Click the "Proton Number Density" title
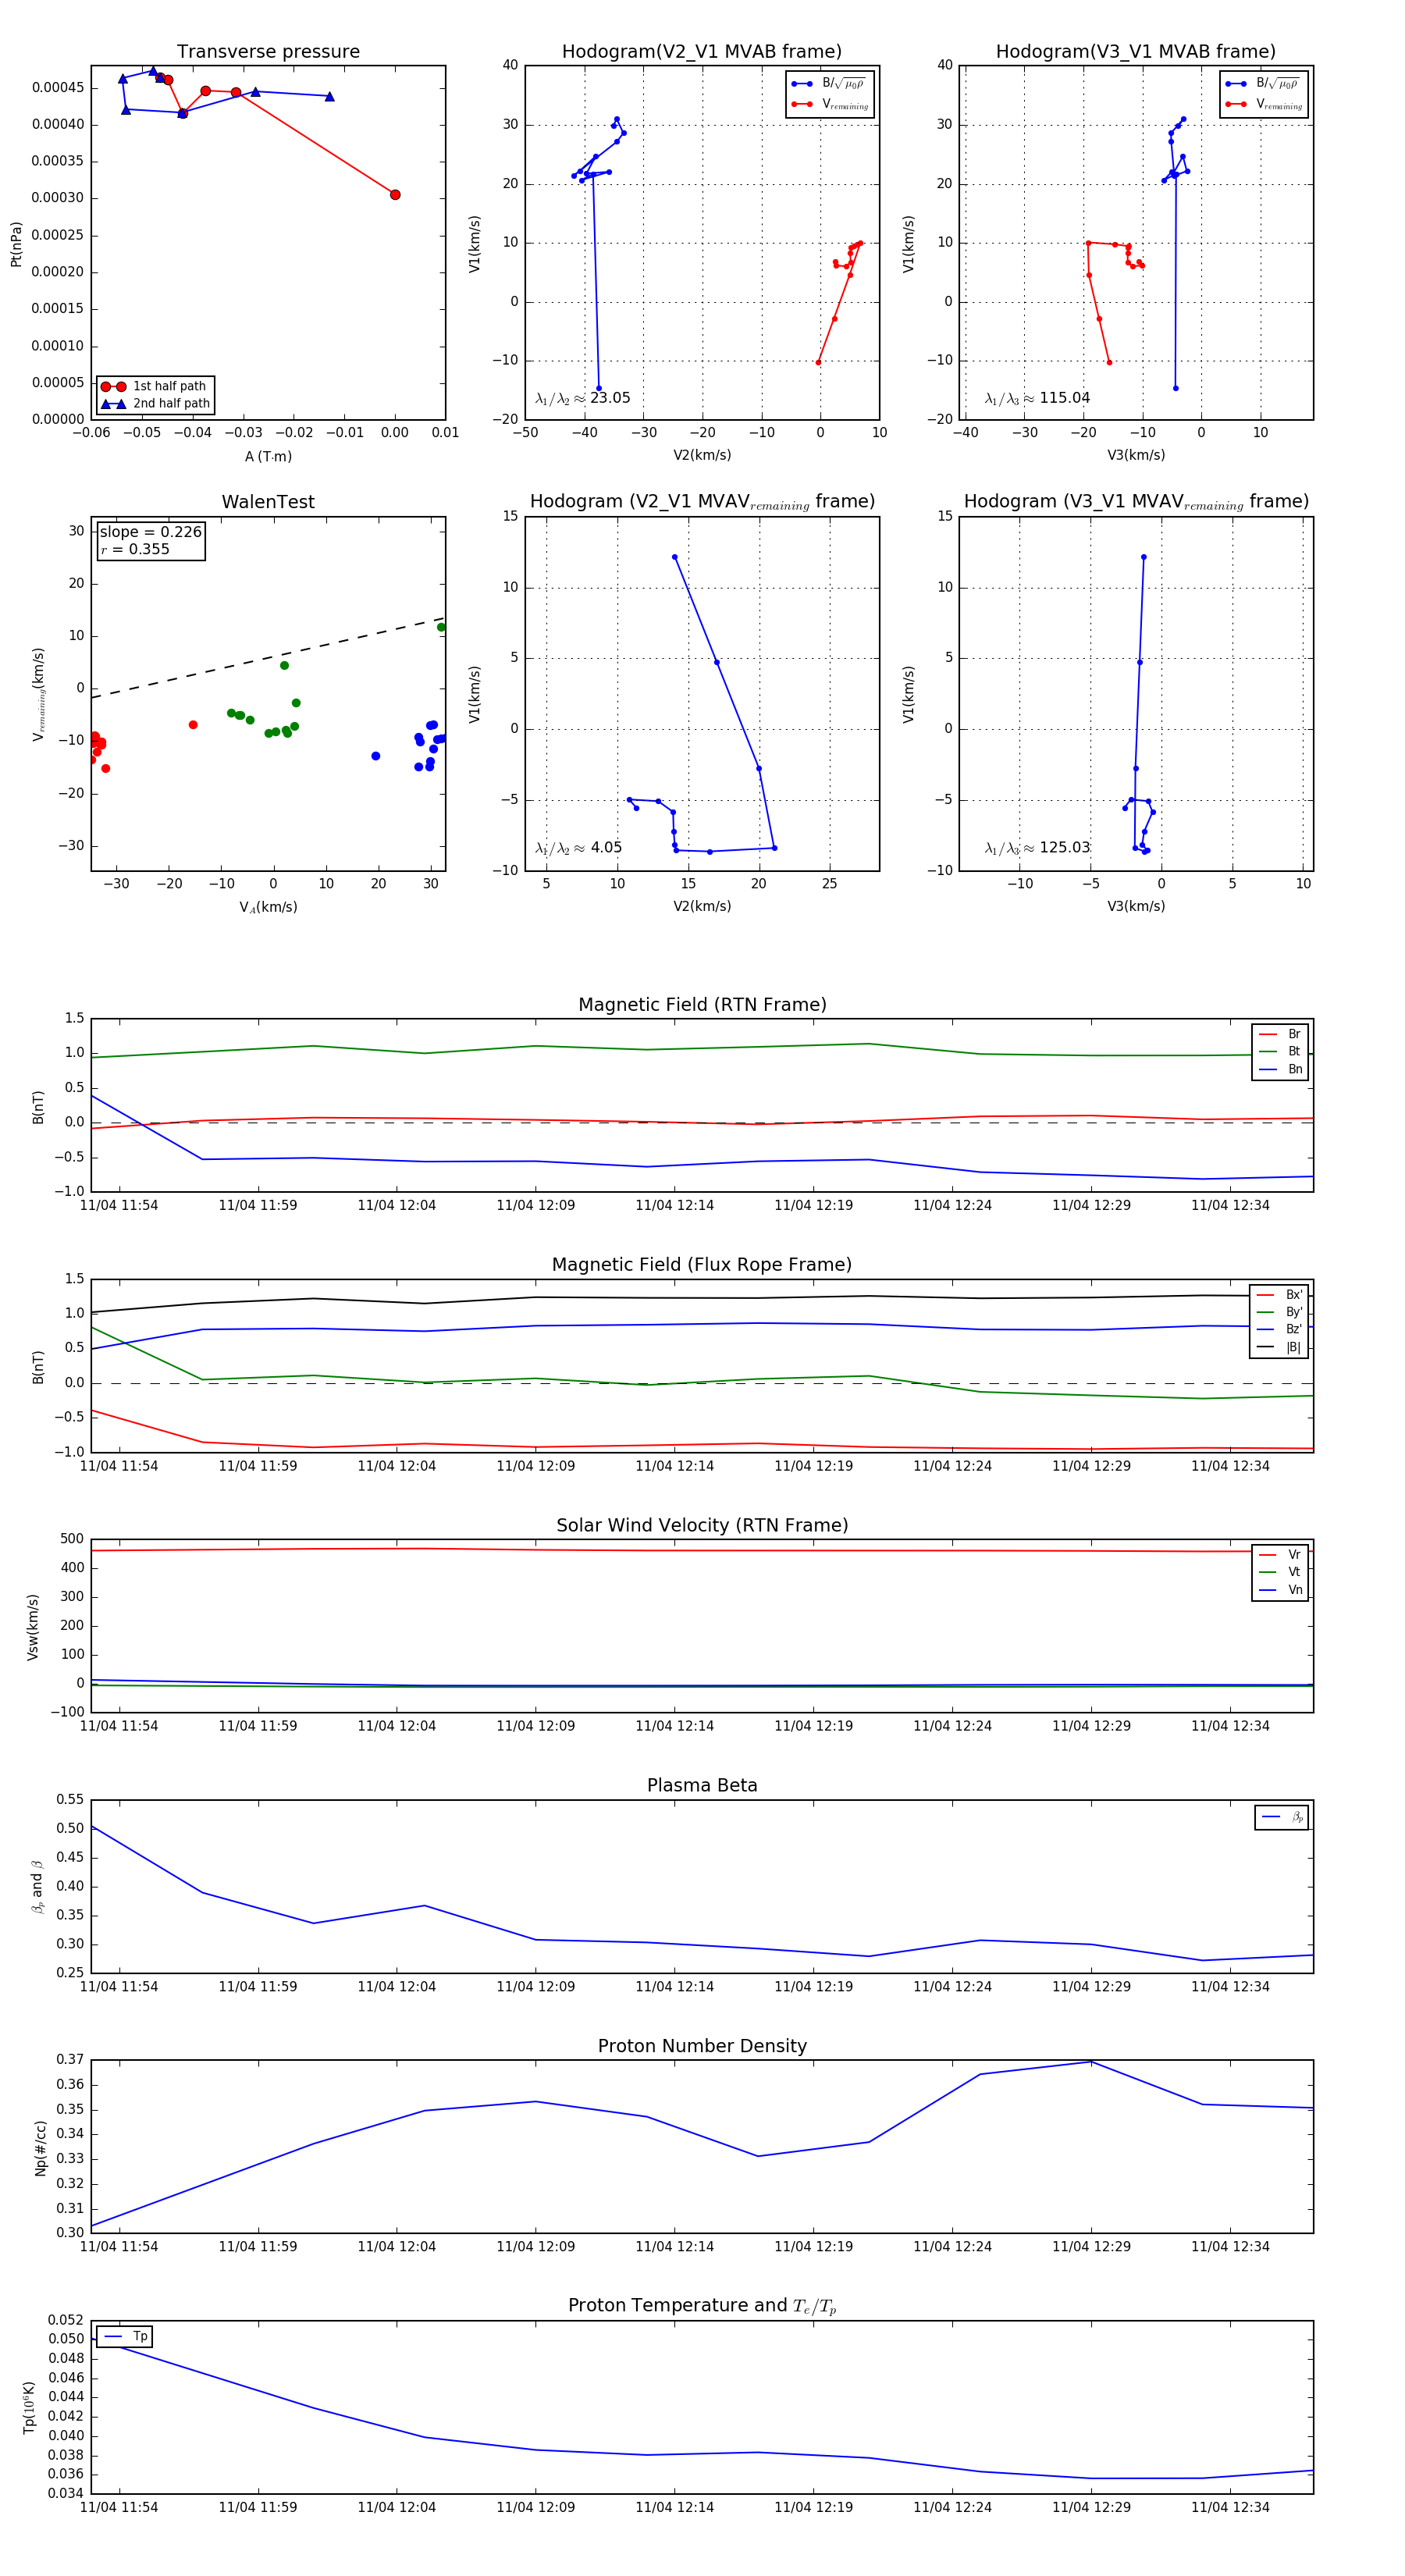Screen dimensions: 1405x2576 click(x=702, y=2045)
